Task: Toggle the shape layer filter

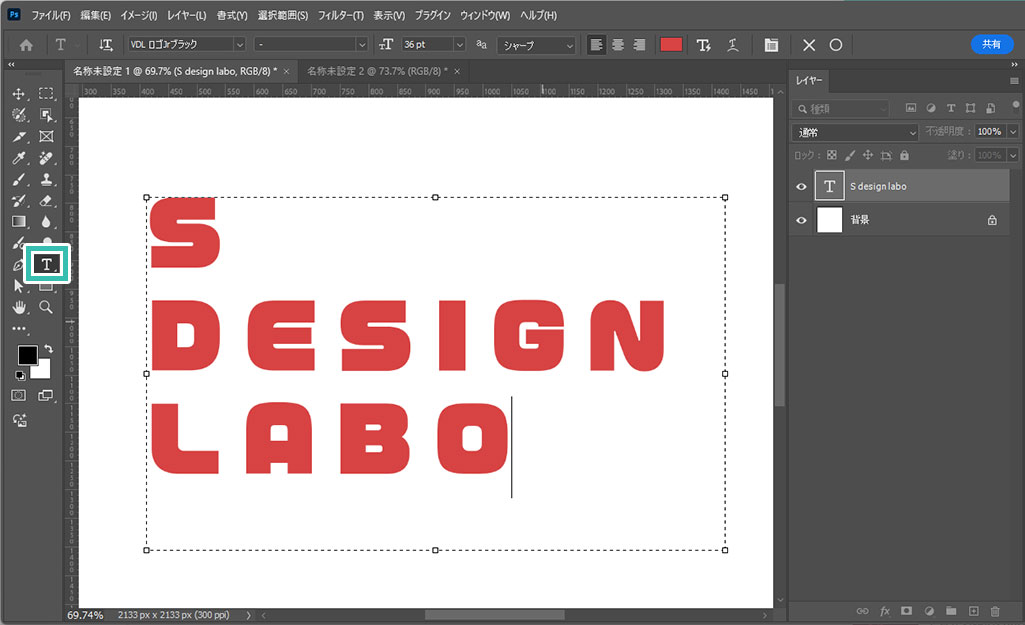Action: tap(971, 108)
